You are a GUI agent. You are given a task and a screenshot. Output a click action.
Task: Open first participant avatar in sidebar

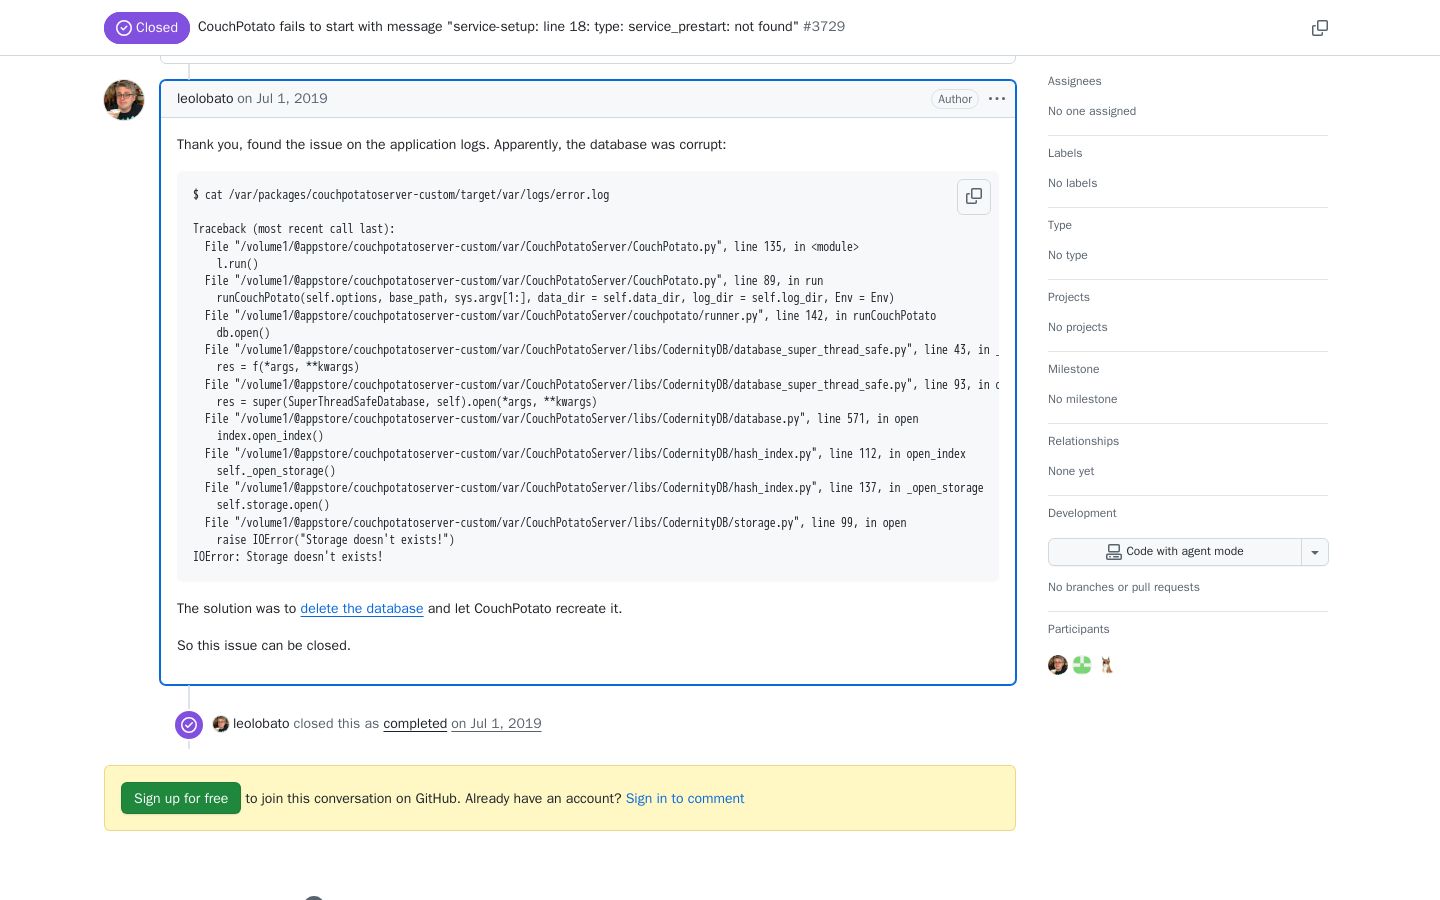click(x=1058, y=665)
